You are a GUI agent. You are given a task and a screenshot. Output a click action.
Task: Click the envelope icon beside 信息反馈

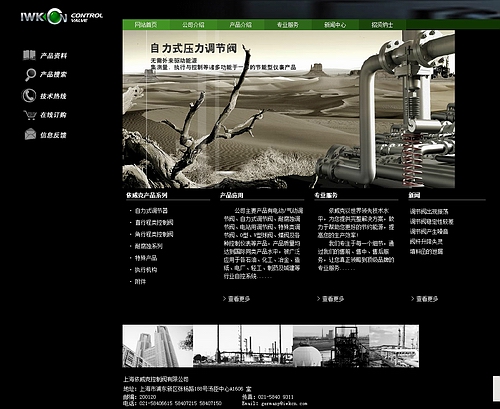coord(30,134)
